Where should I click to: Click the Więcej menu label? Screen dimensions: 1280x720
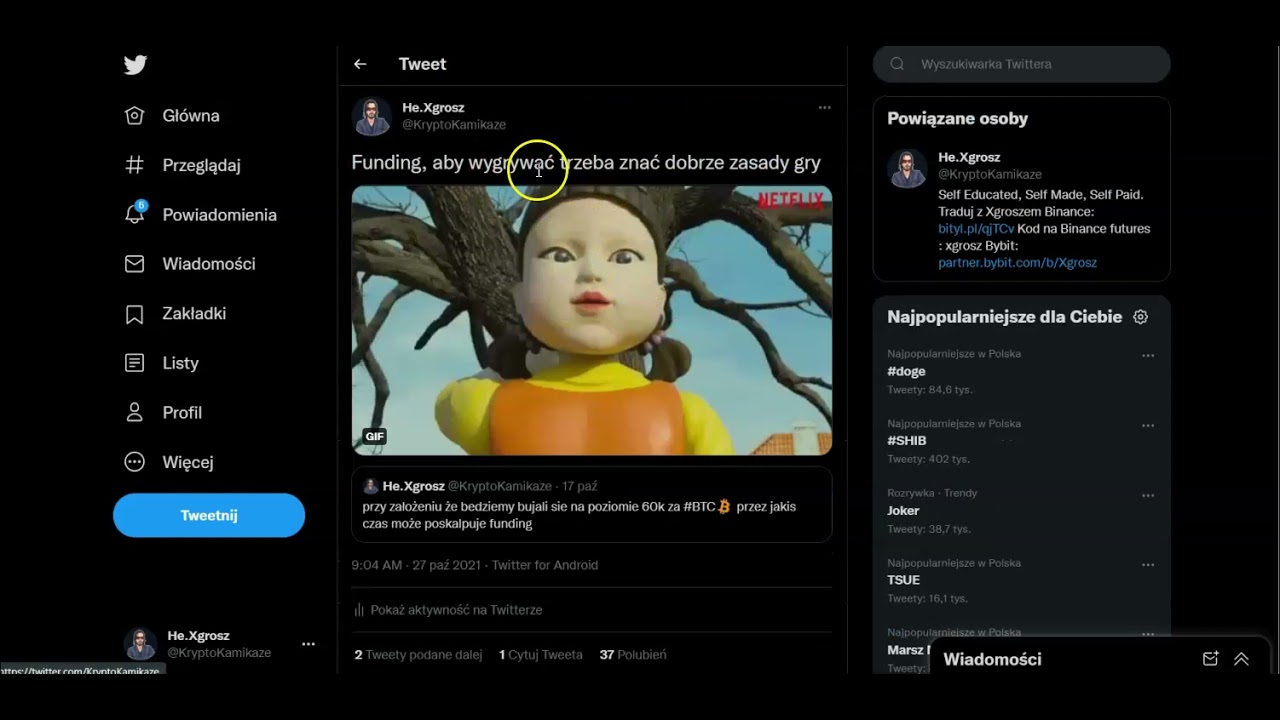pyautogui.click(x=188, y=462)
